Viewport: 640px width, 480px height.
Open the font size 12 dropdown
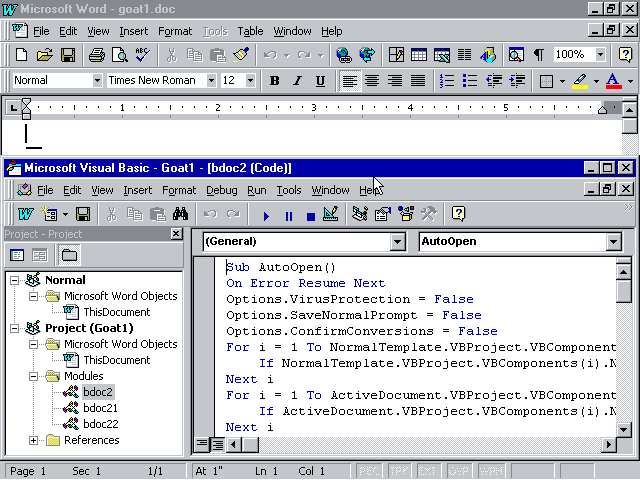[x=250, y=80]
